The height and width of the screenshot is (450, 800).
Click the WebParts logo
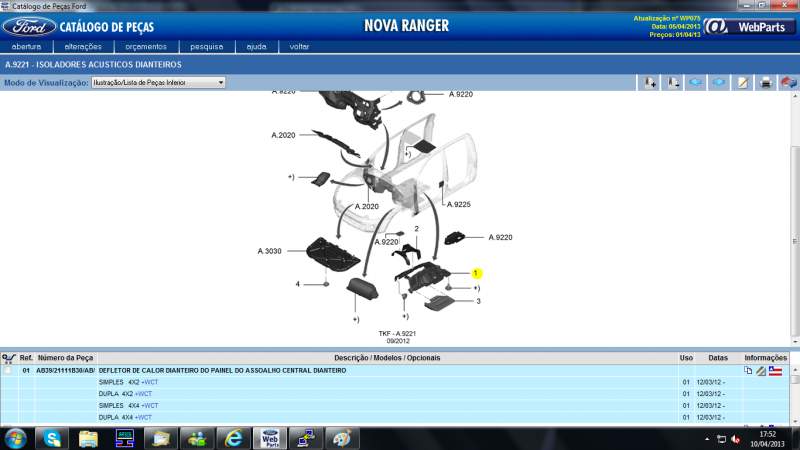748,27
